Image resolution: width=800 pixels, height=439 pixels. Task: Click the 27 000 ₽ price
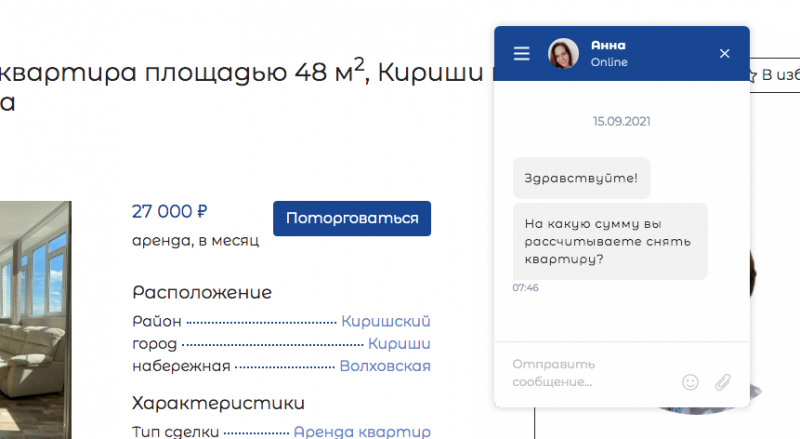point(169,211)
